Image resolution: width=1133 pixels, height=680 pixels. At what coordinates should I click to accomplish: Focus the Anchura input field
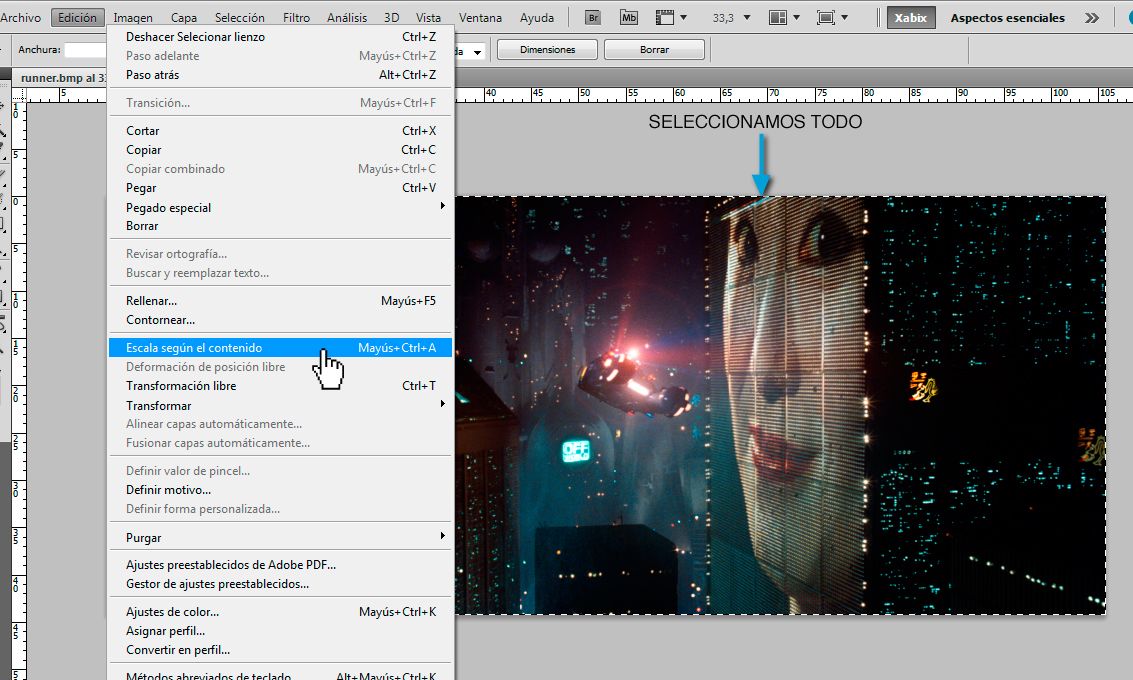(x=86, y=50)
